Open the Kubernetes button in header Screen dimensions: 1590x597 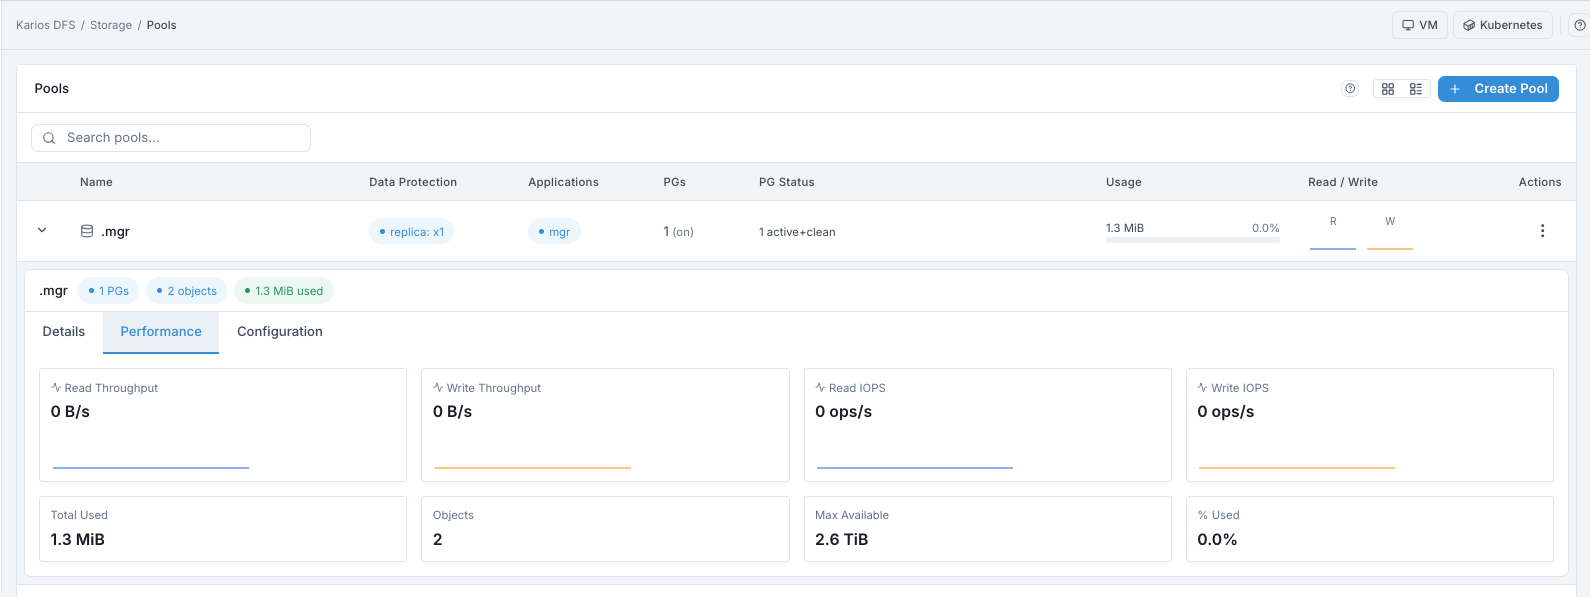coord(1503,25)
